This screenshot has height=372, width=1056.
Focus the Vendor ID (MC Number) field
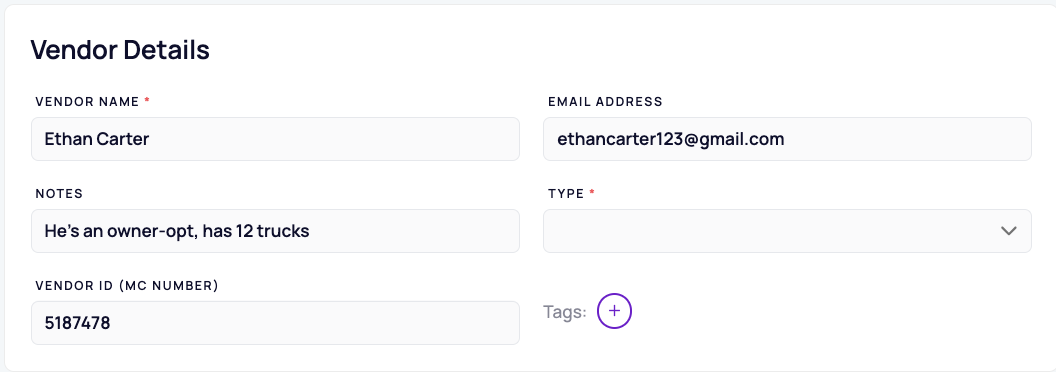point(275,323)
